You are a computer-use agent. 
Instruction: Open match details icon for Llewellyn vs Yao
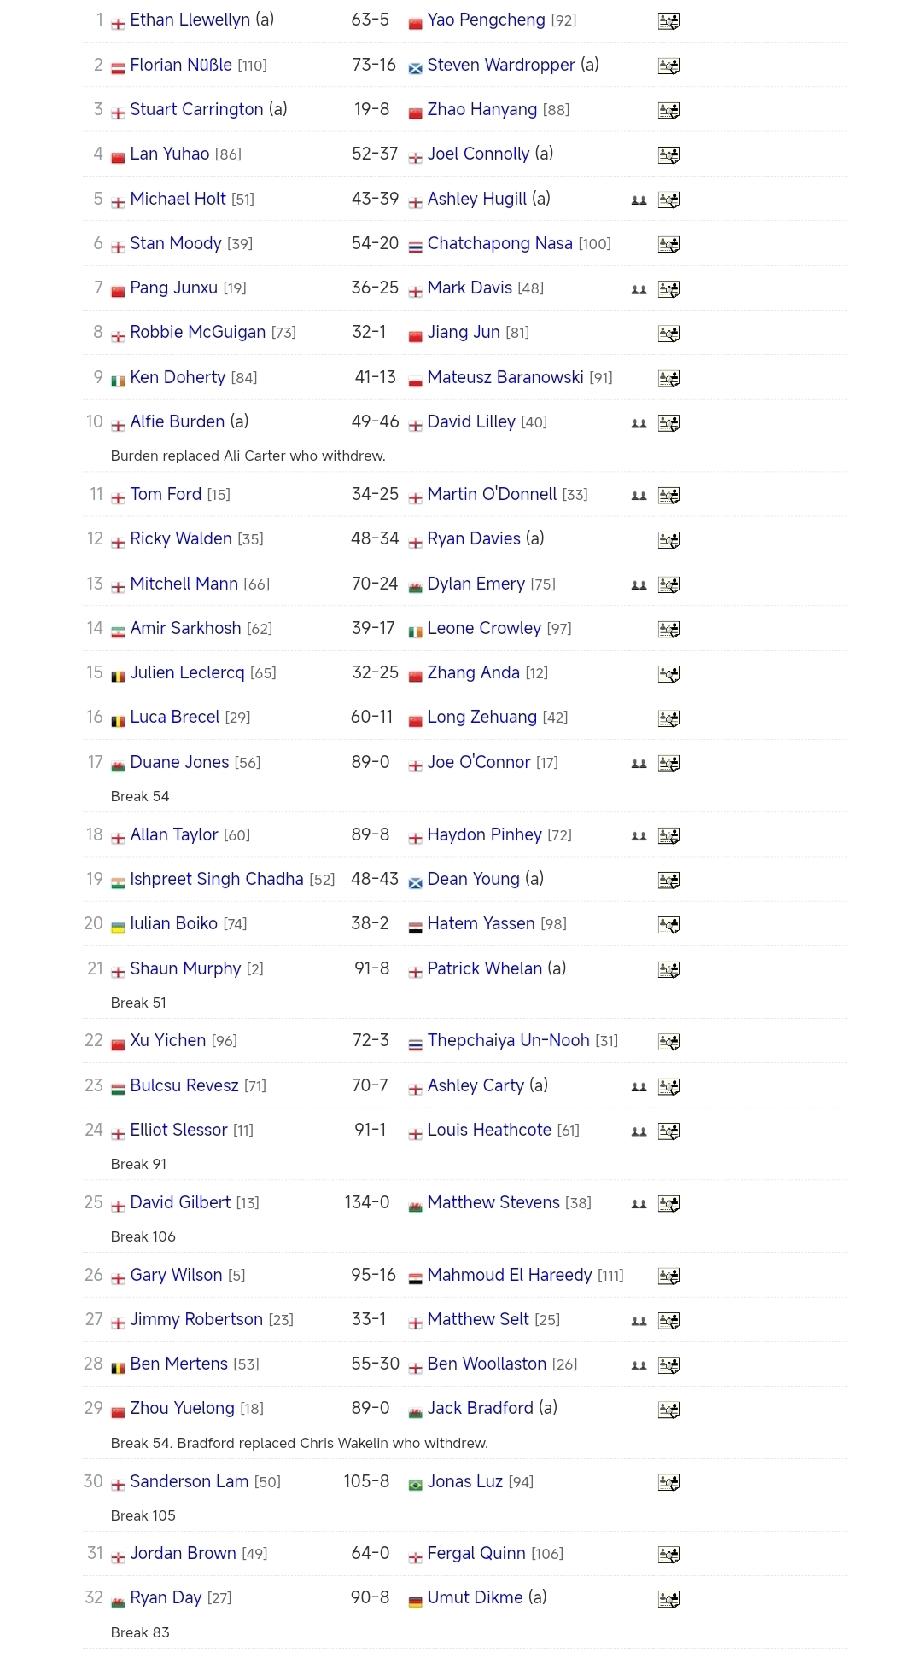point(668,21)
